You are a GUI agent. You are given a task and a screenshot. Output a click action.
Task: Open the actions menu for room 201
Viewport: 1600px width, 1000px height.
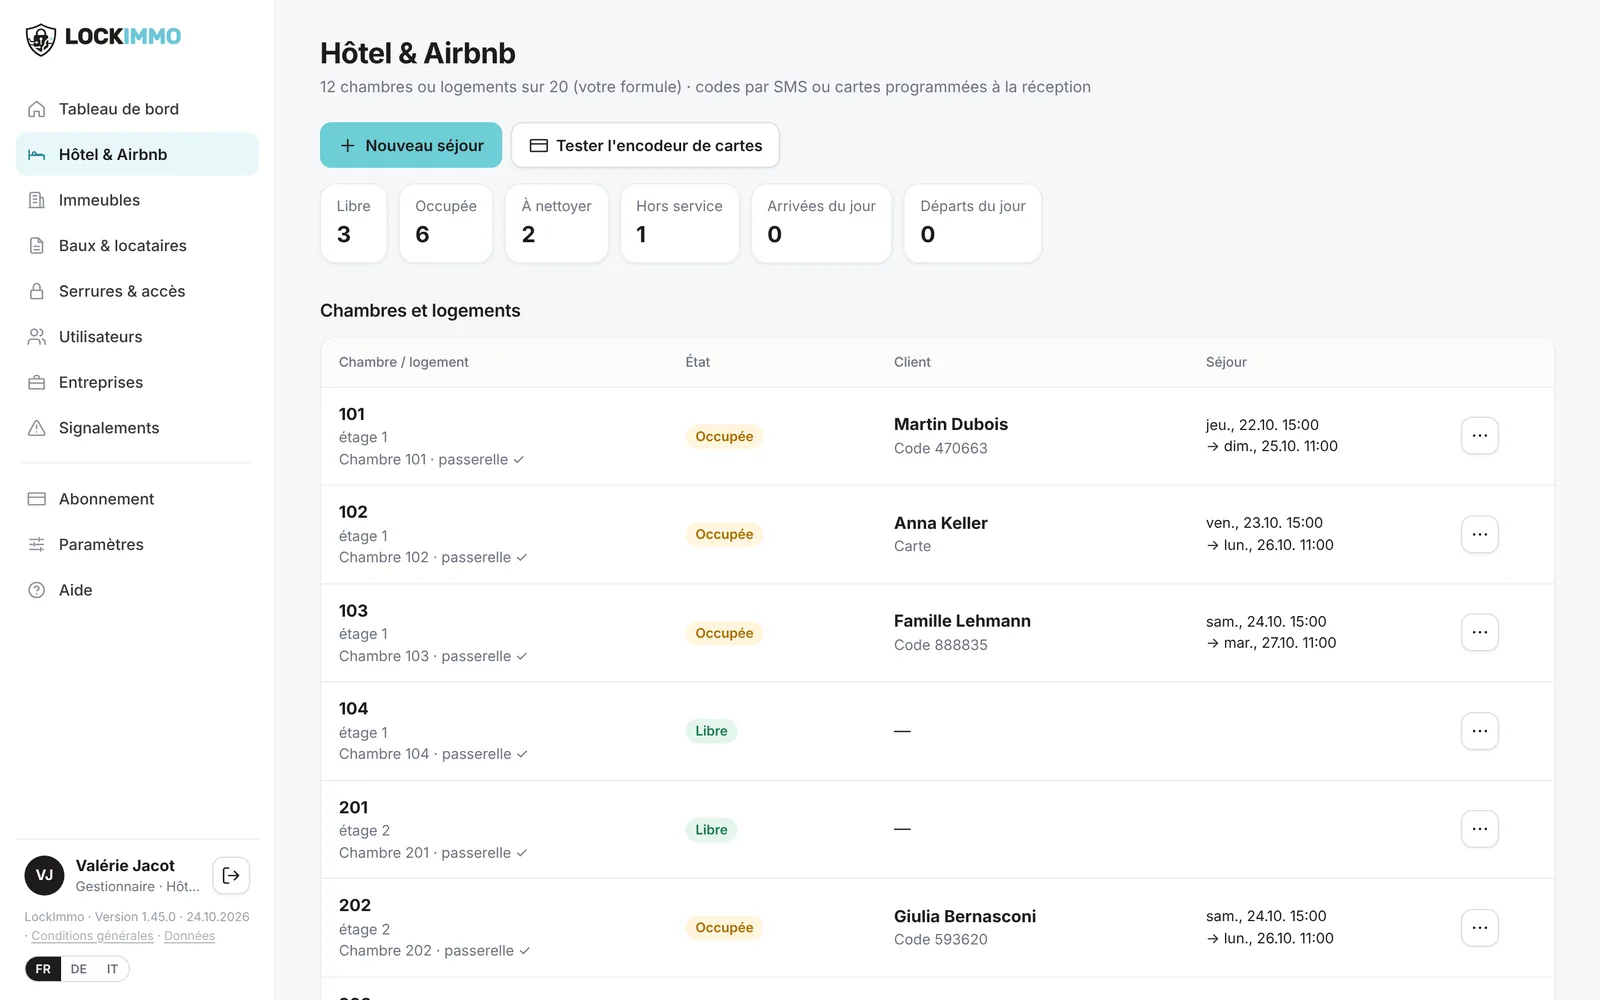1480,829
